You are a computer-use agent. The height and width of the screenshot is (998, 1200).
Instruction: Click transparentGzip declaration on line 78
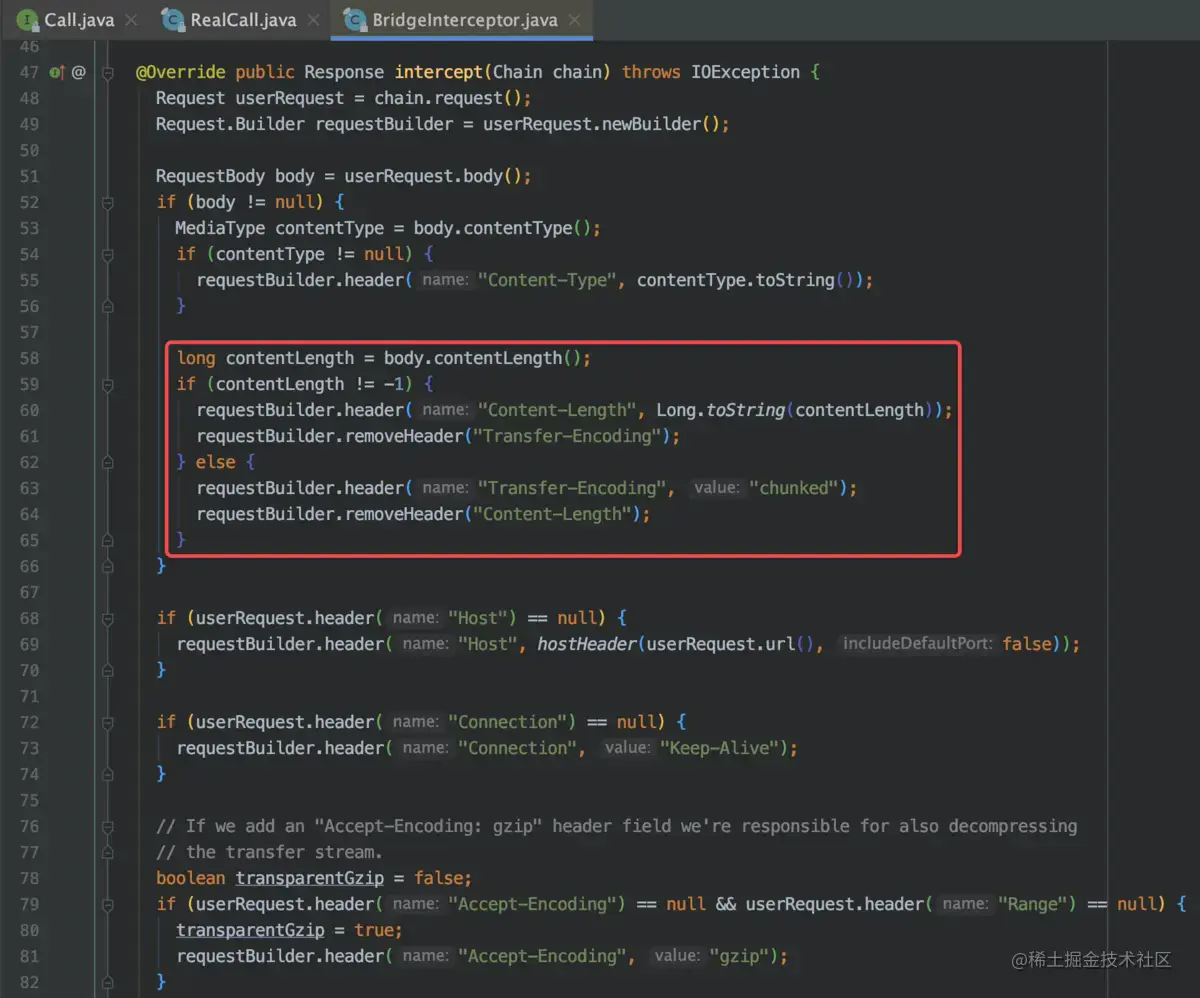[310, 878]
